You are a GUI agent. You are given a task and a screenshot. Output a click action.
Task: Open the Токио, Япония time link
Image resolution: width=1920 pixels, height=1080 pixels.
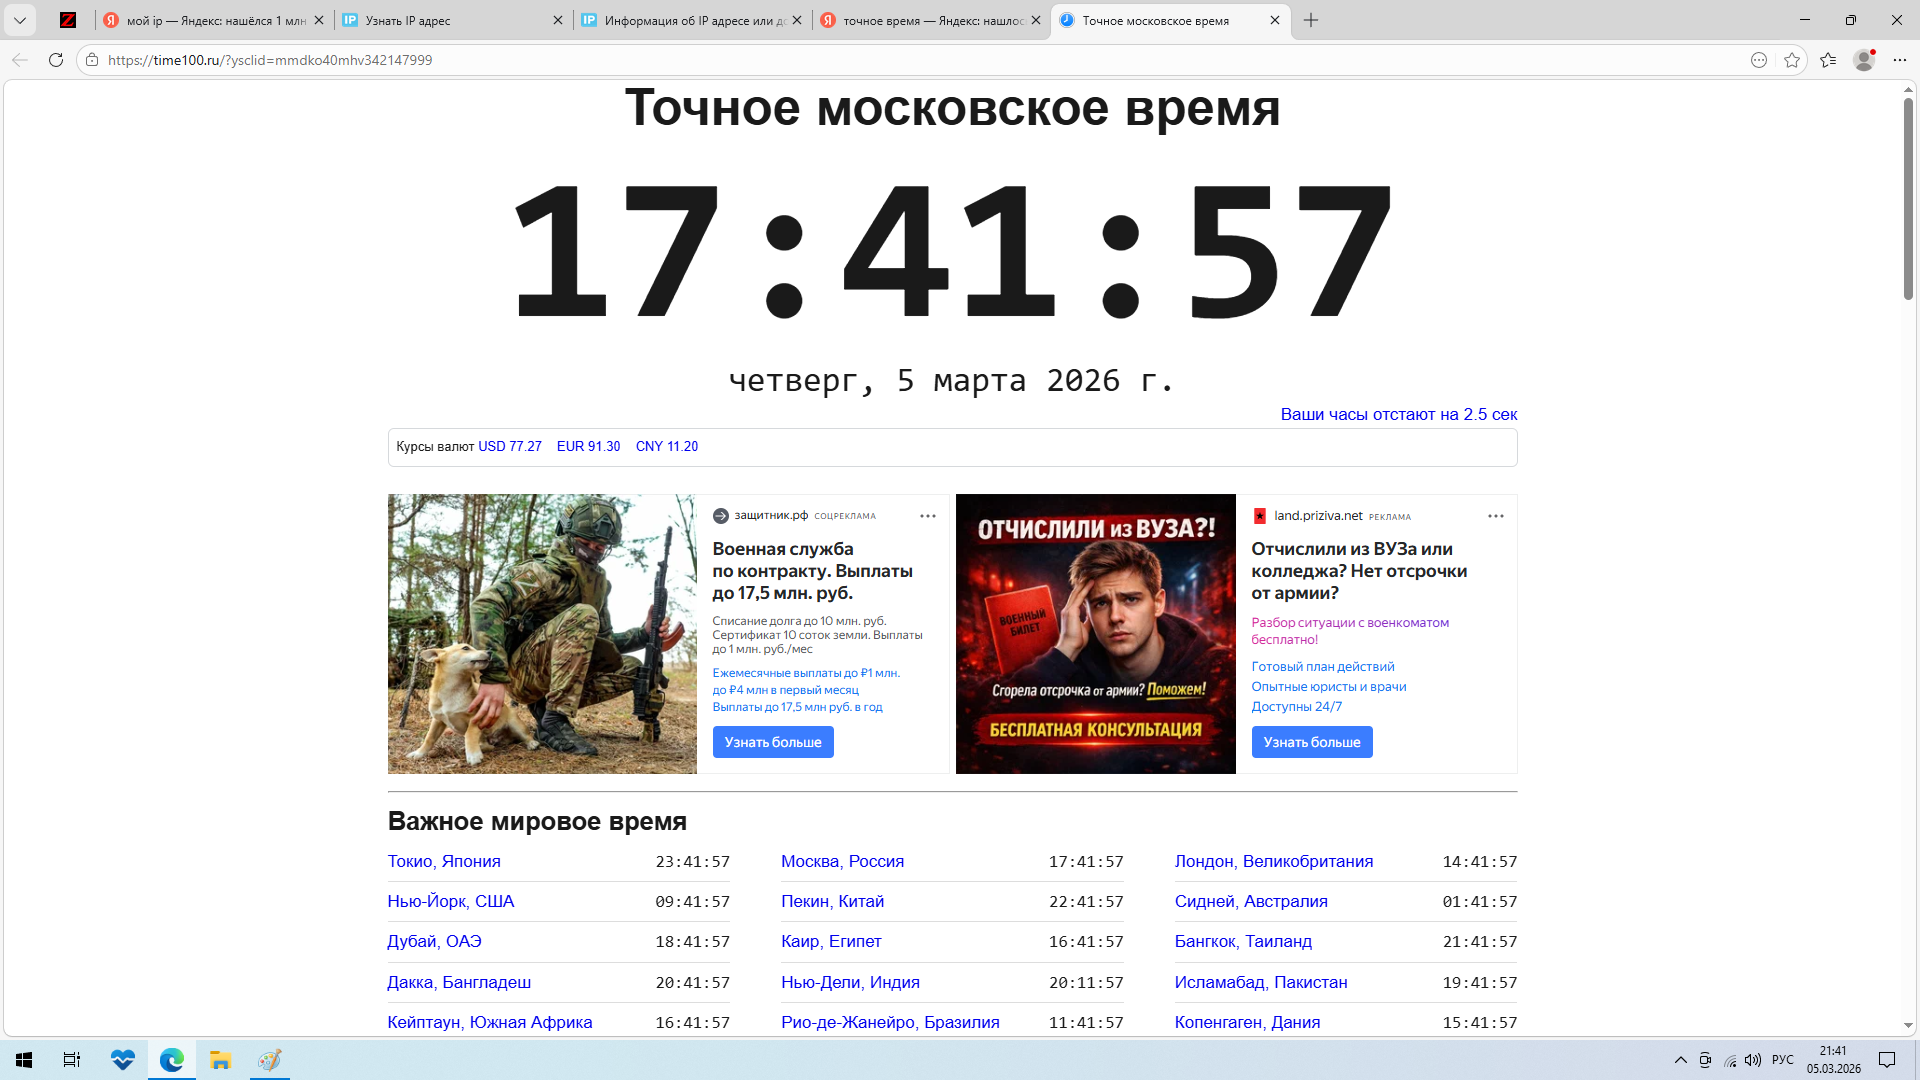click(444, 862)
